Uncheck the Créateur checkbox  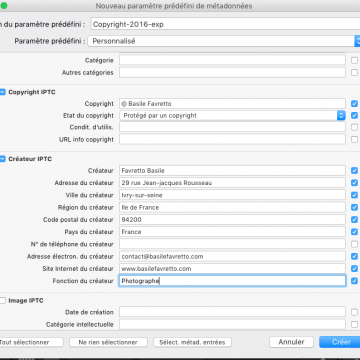coord(354,171)
